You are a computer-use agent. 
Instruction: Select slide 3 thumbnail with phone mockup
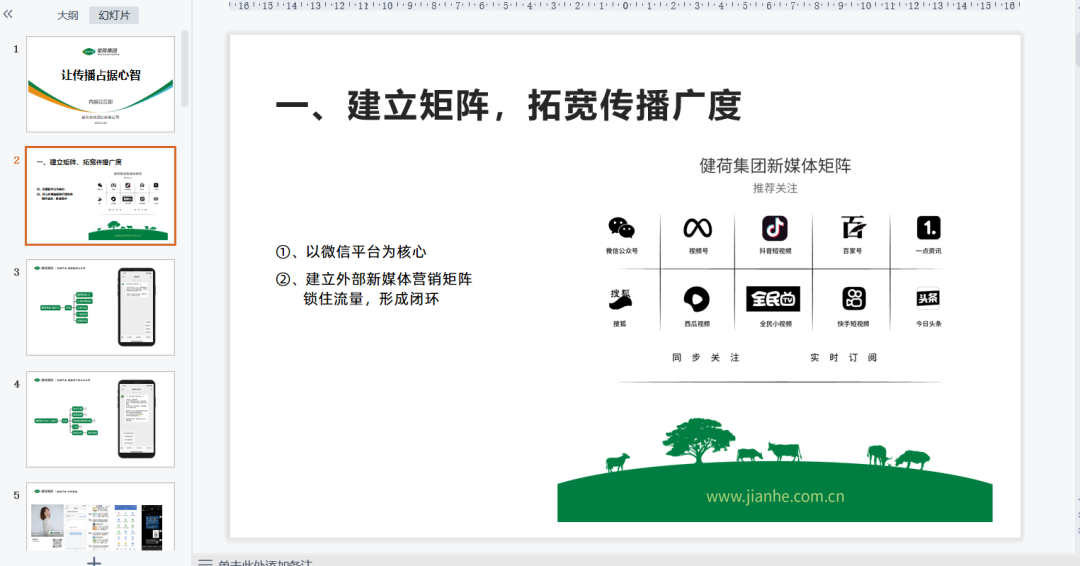click(x=101, y=307)
